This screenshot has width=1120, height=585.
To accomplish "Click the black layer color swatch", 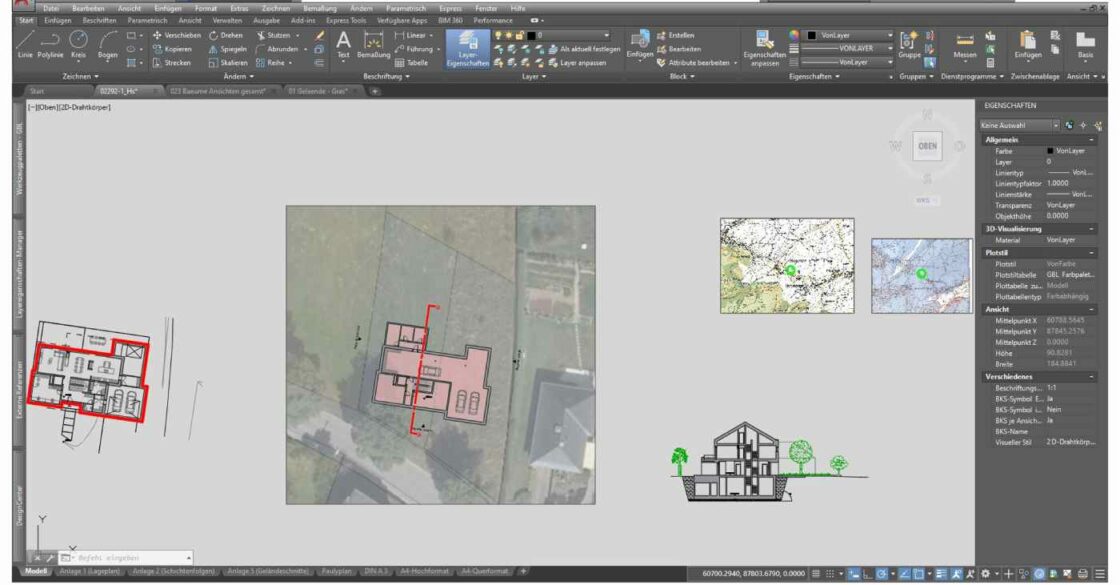I will point(531,35).
